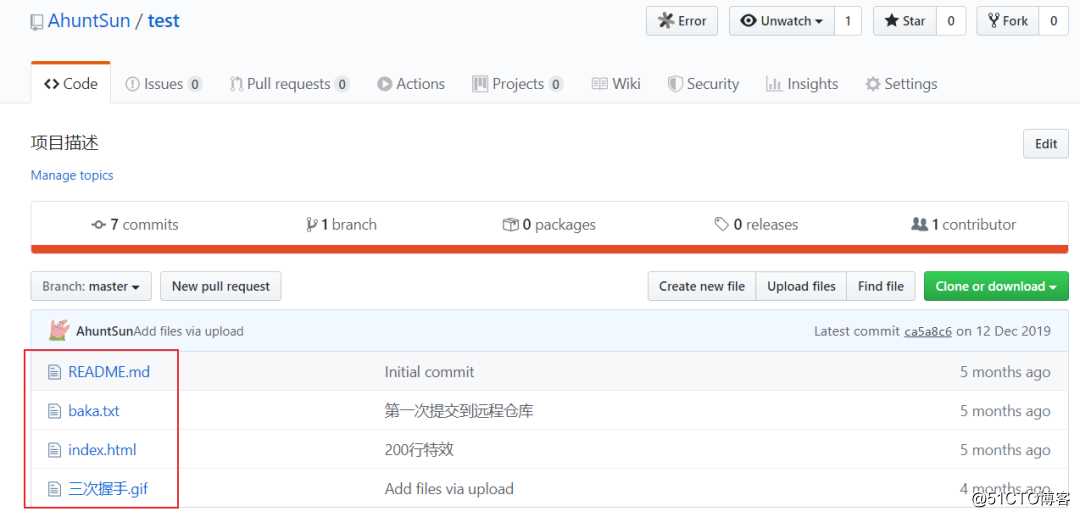Click the Error button
The width and height of the screenshot is (1080, 517).
coord(682,21)
